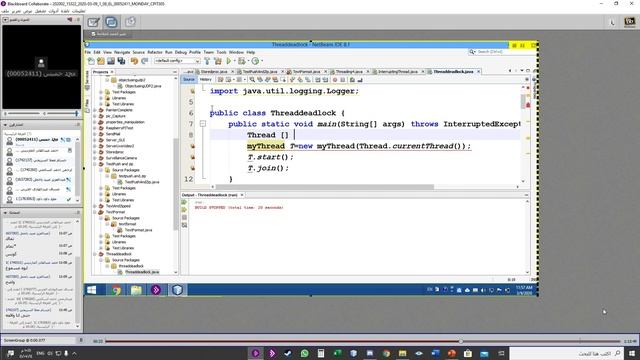Click the NetBeans search input field
Viewport: 640px width, 360px height.
point(501,52)
